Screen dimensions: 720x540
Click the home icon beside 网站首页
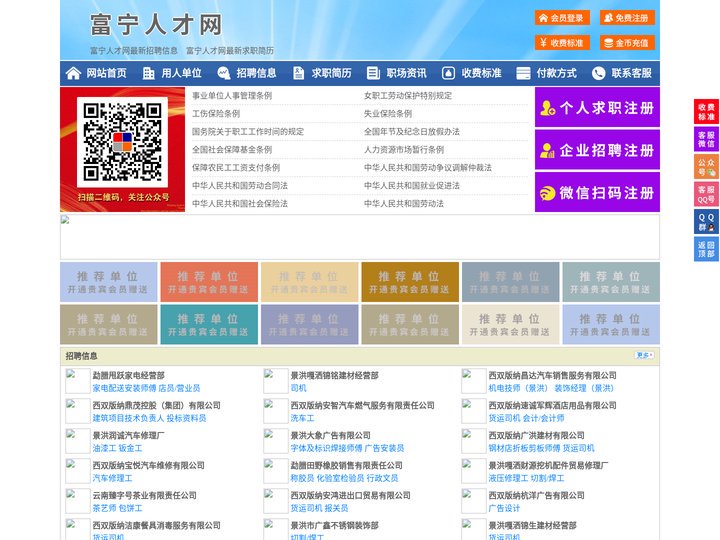point(73,73)
